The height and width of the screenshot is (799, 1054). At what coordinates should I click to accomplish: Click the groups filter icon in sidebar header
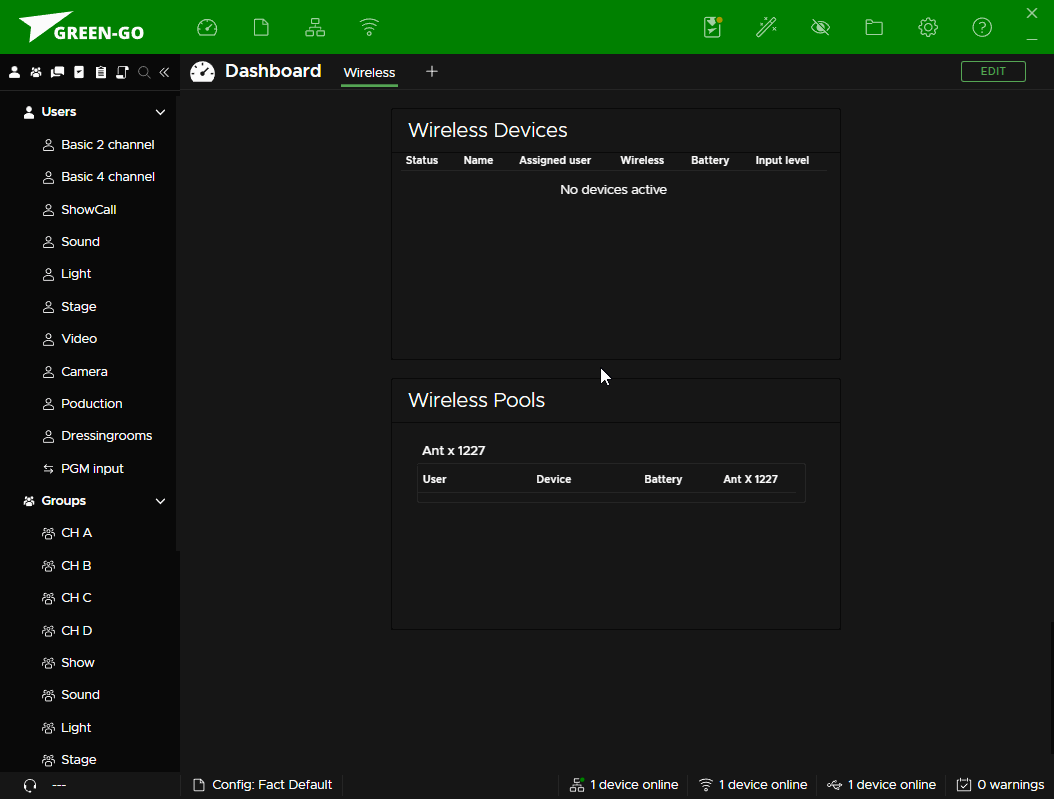pyautogui.click(x=35, y=72)
